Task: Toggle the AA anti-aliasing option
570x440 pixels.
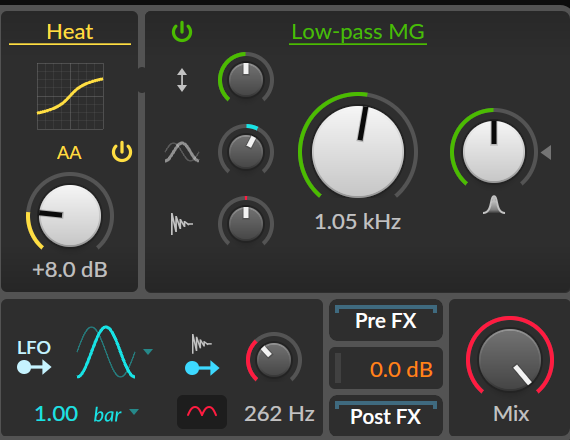Action: (69, 153)
